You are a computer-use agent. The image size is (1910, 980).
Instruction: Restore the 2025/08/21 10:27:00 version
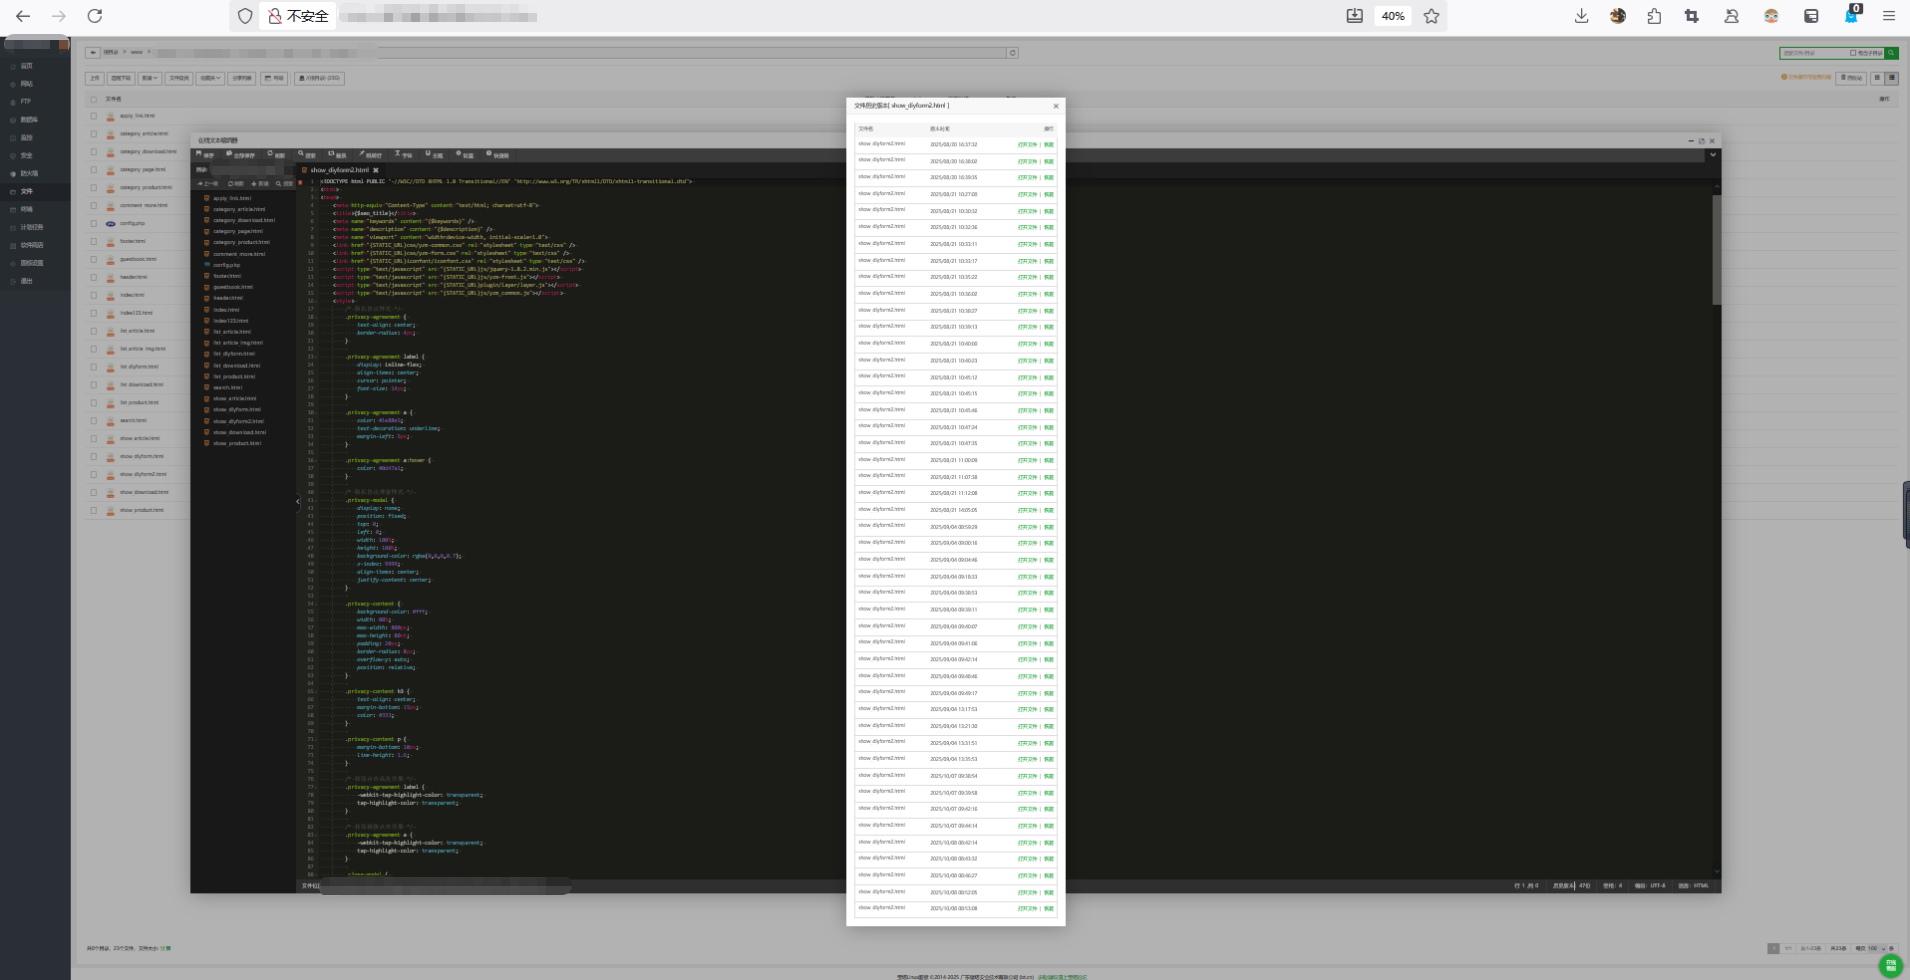[1049, 194]
